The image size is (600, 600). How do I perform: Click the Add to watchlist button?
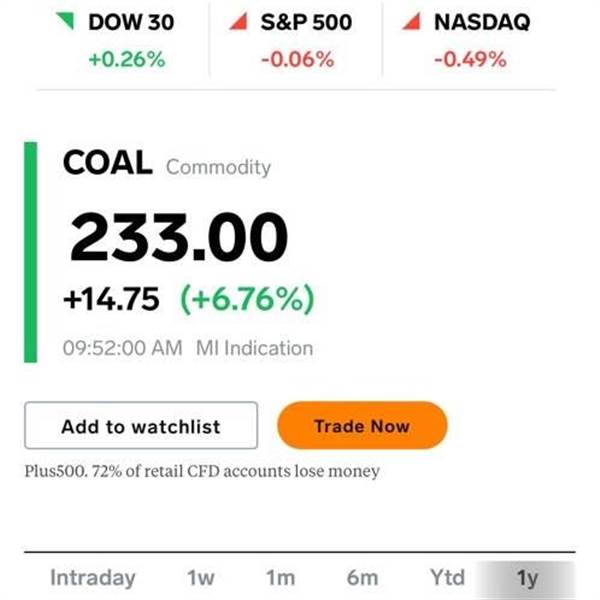[141, 425]
